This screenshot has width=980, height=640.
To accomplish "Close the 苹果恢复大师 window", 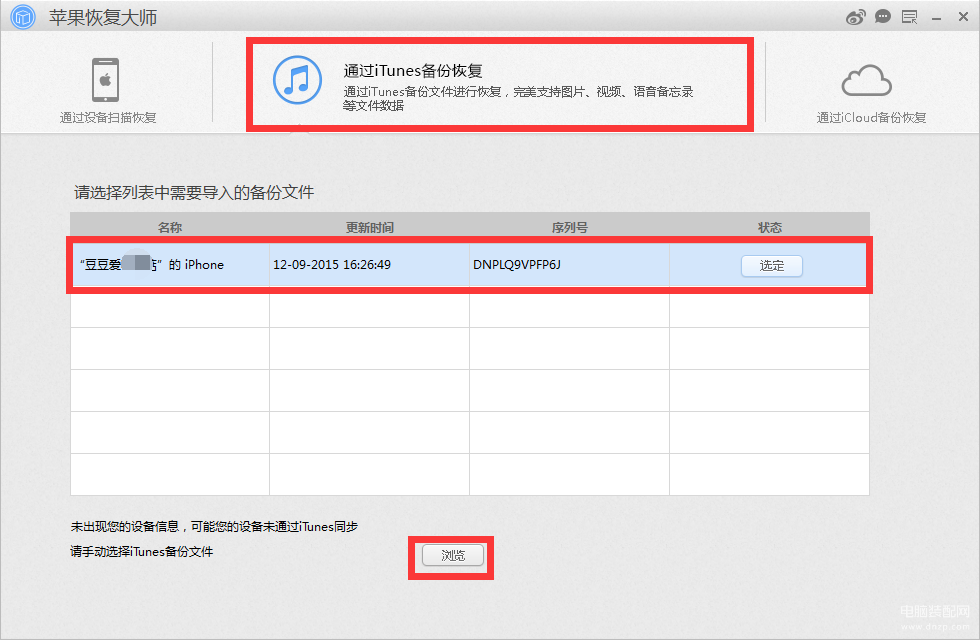I will (963, 17).
